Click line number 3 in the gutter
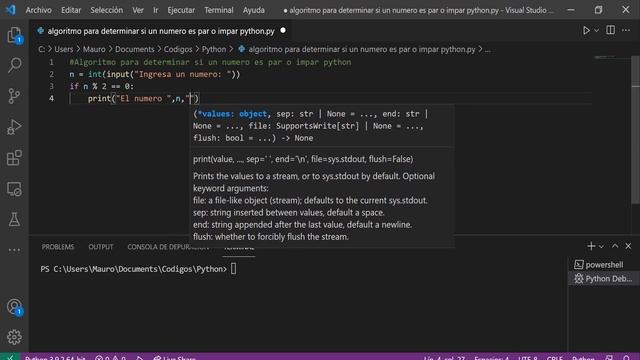Screen dimensions: 640x360 [x=51, y=87]
